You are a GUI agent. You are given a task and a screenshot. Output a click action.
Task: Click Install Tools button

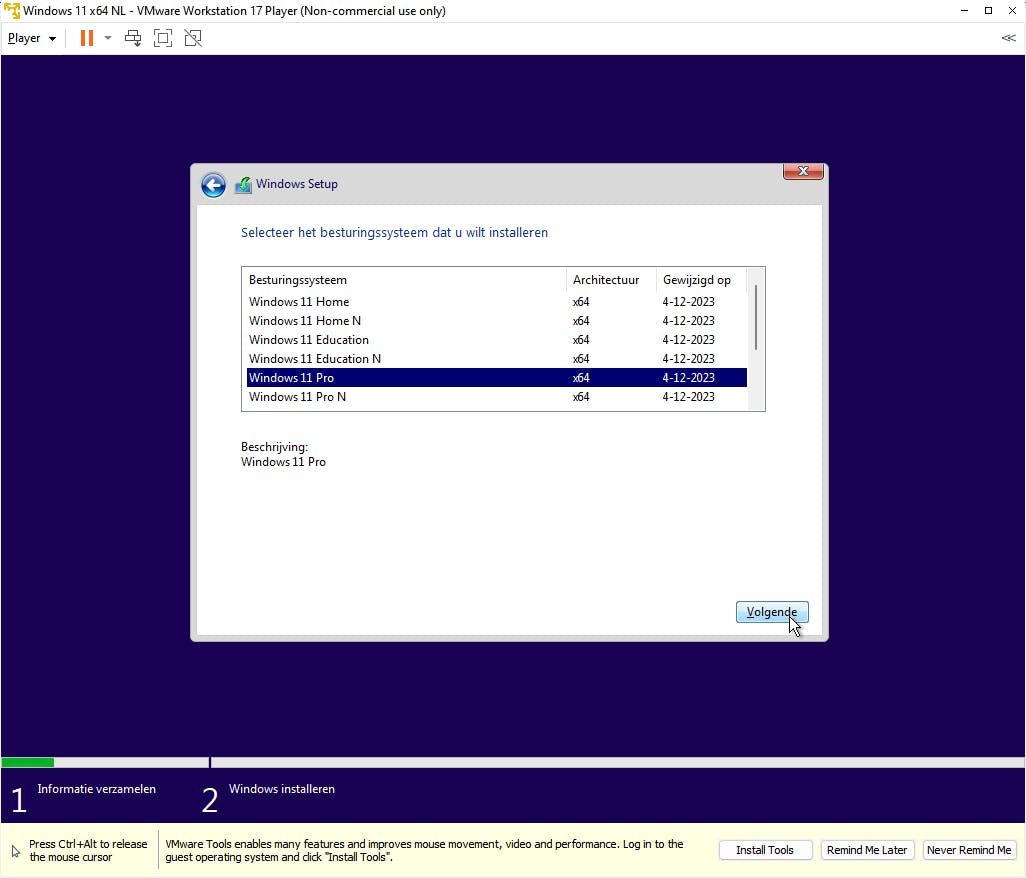(765, 850)
